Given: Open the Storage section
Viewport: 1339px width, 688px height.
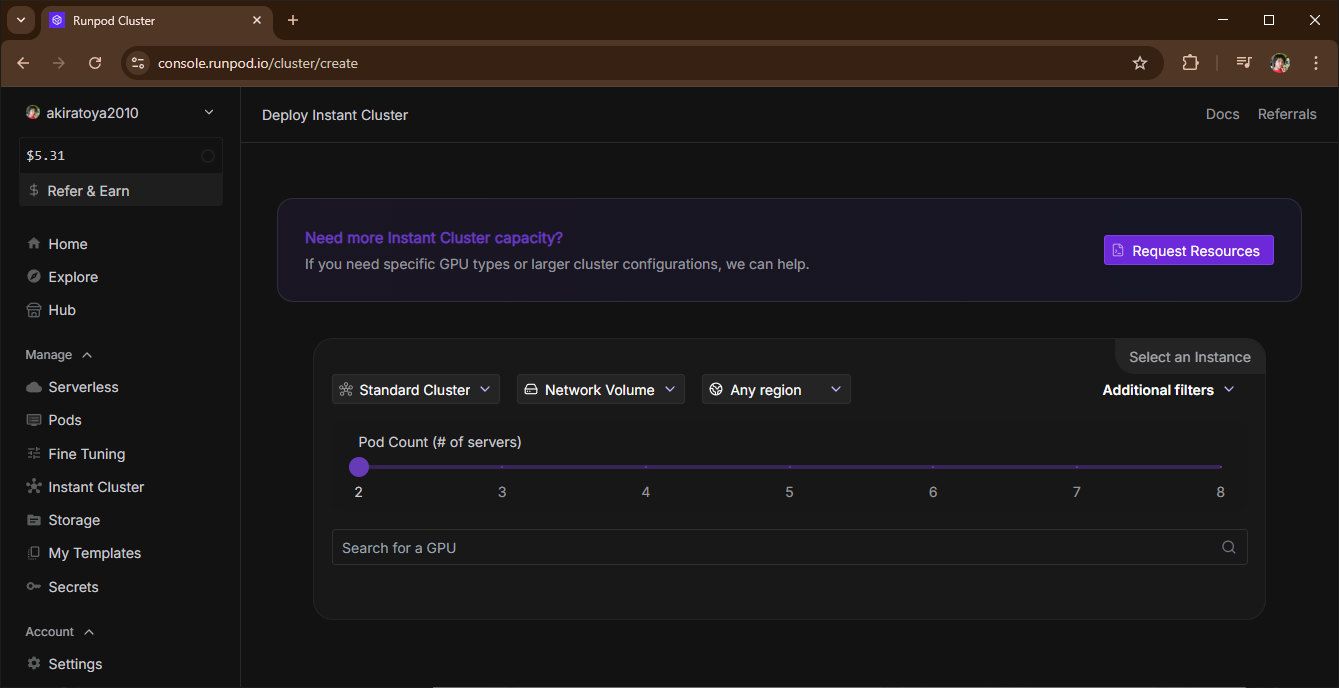Looking at the screenshot, I should click(x=63, y=520).
